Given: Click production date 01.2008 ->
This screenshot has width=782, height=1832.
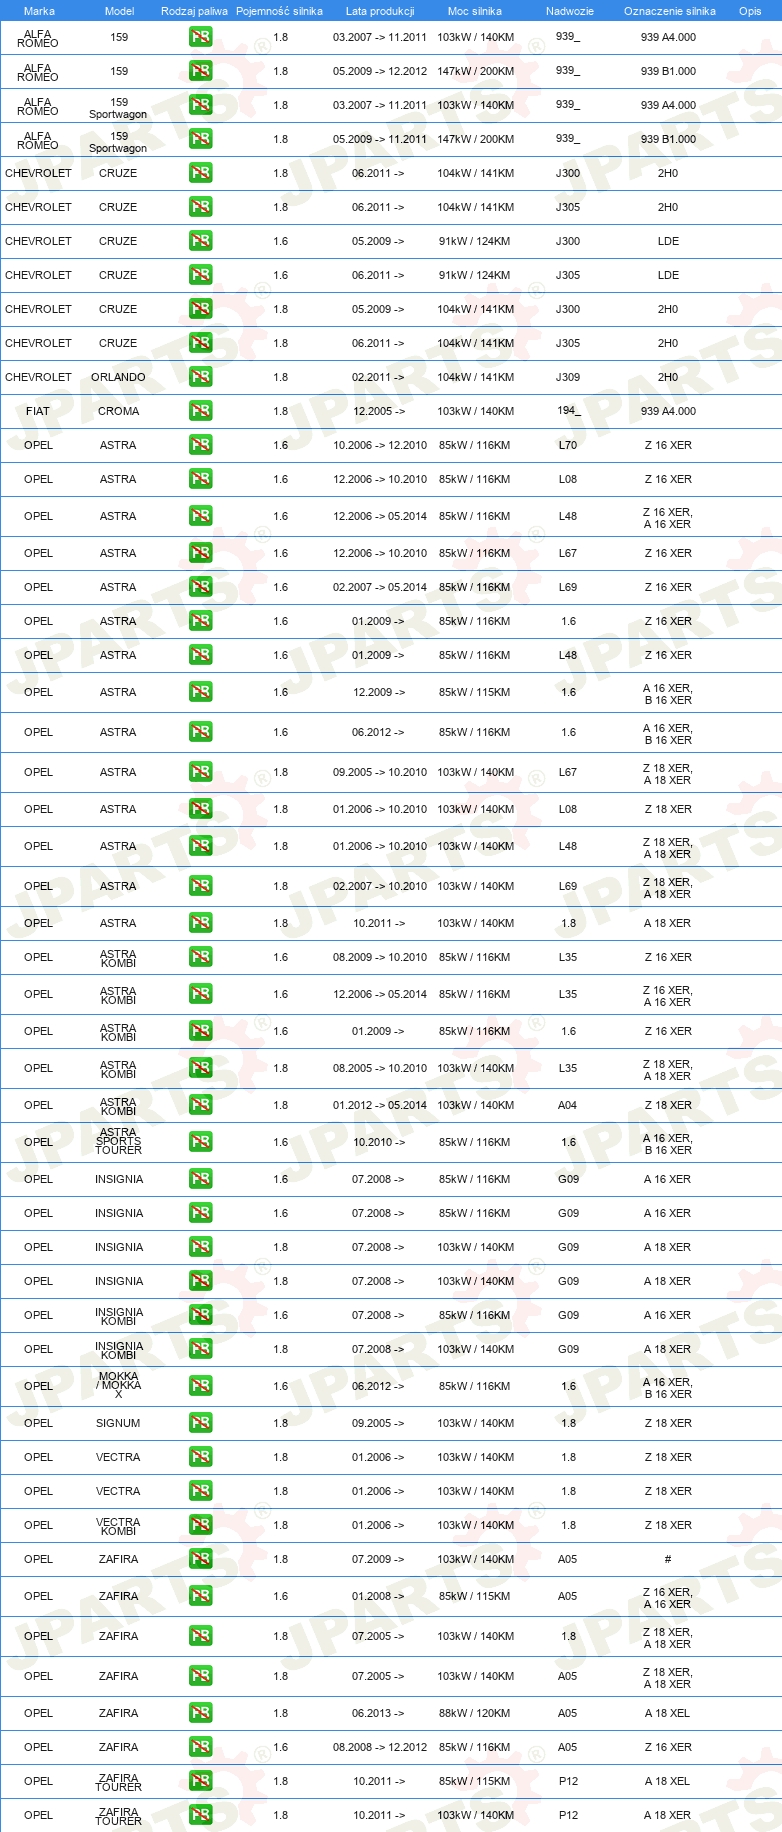Looking at the screenshot, I should [378, 1596].
